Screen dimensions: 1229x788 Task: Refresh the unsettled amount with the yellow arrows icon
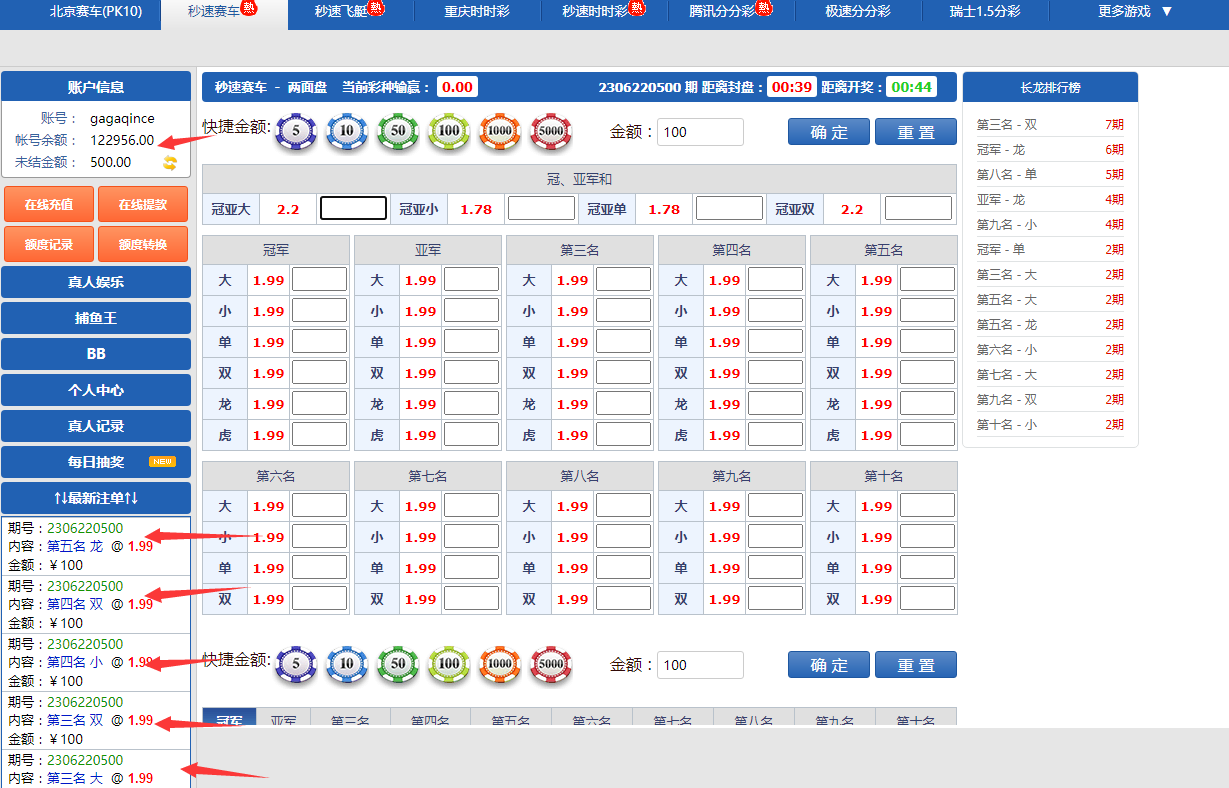(170, 162)
